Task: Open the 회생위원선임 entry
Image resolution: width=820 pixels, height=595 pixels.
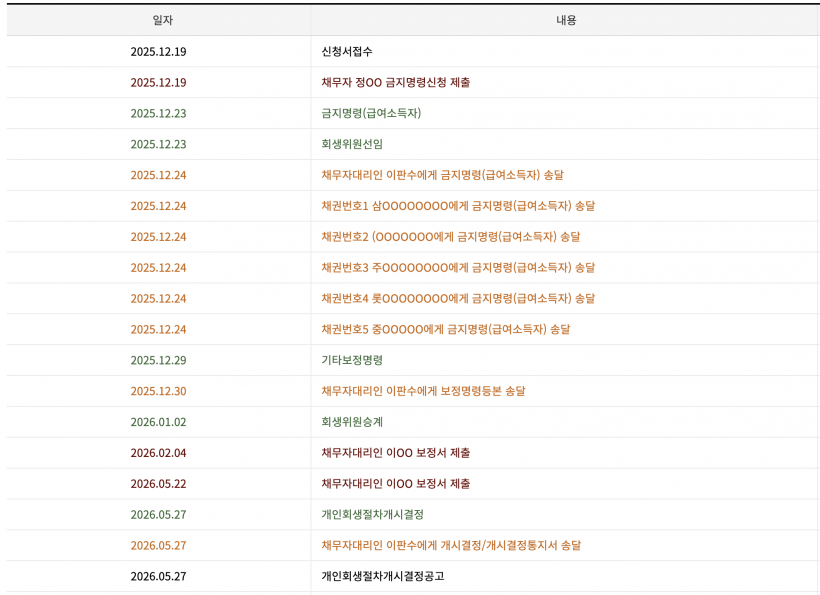Action: click(352, 144)
